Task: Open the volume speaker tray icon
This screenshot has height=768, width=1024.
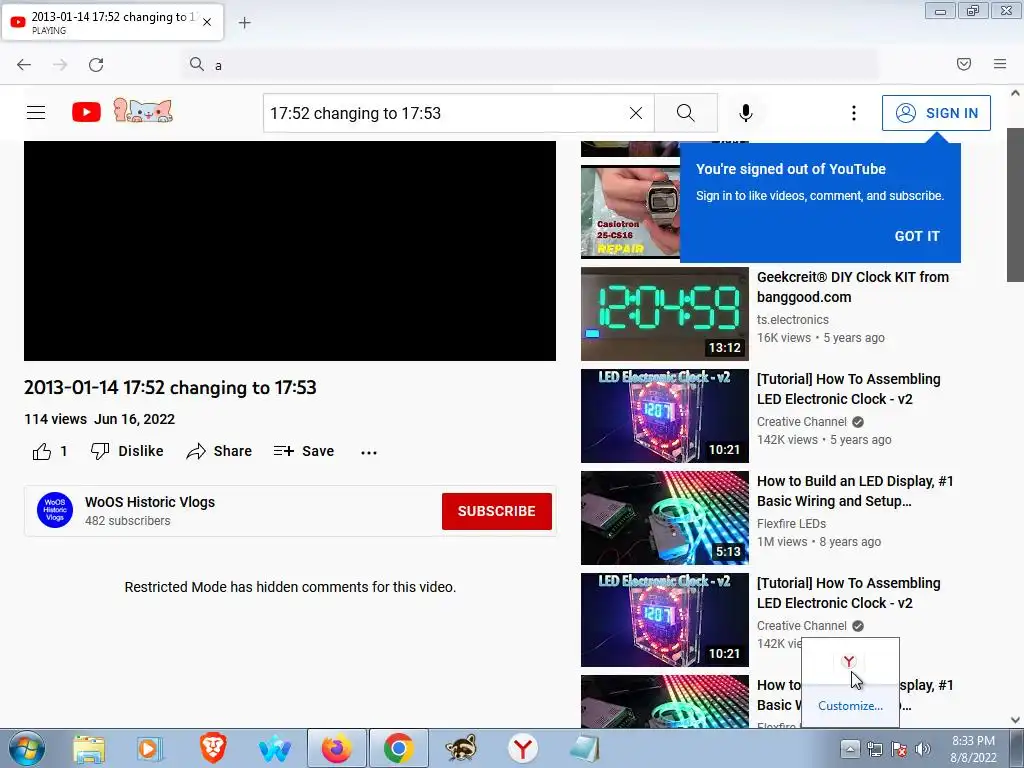Action: point(923,749)
